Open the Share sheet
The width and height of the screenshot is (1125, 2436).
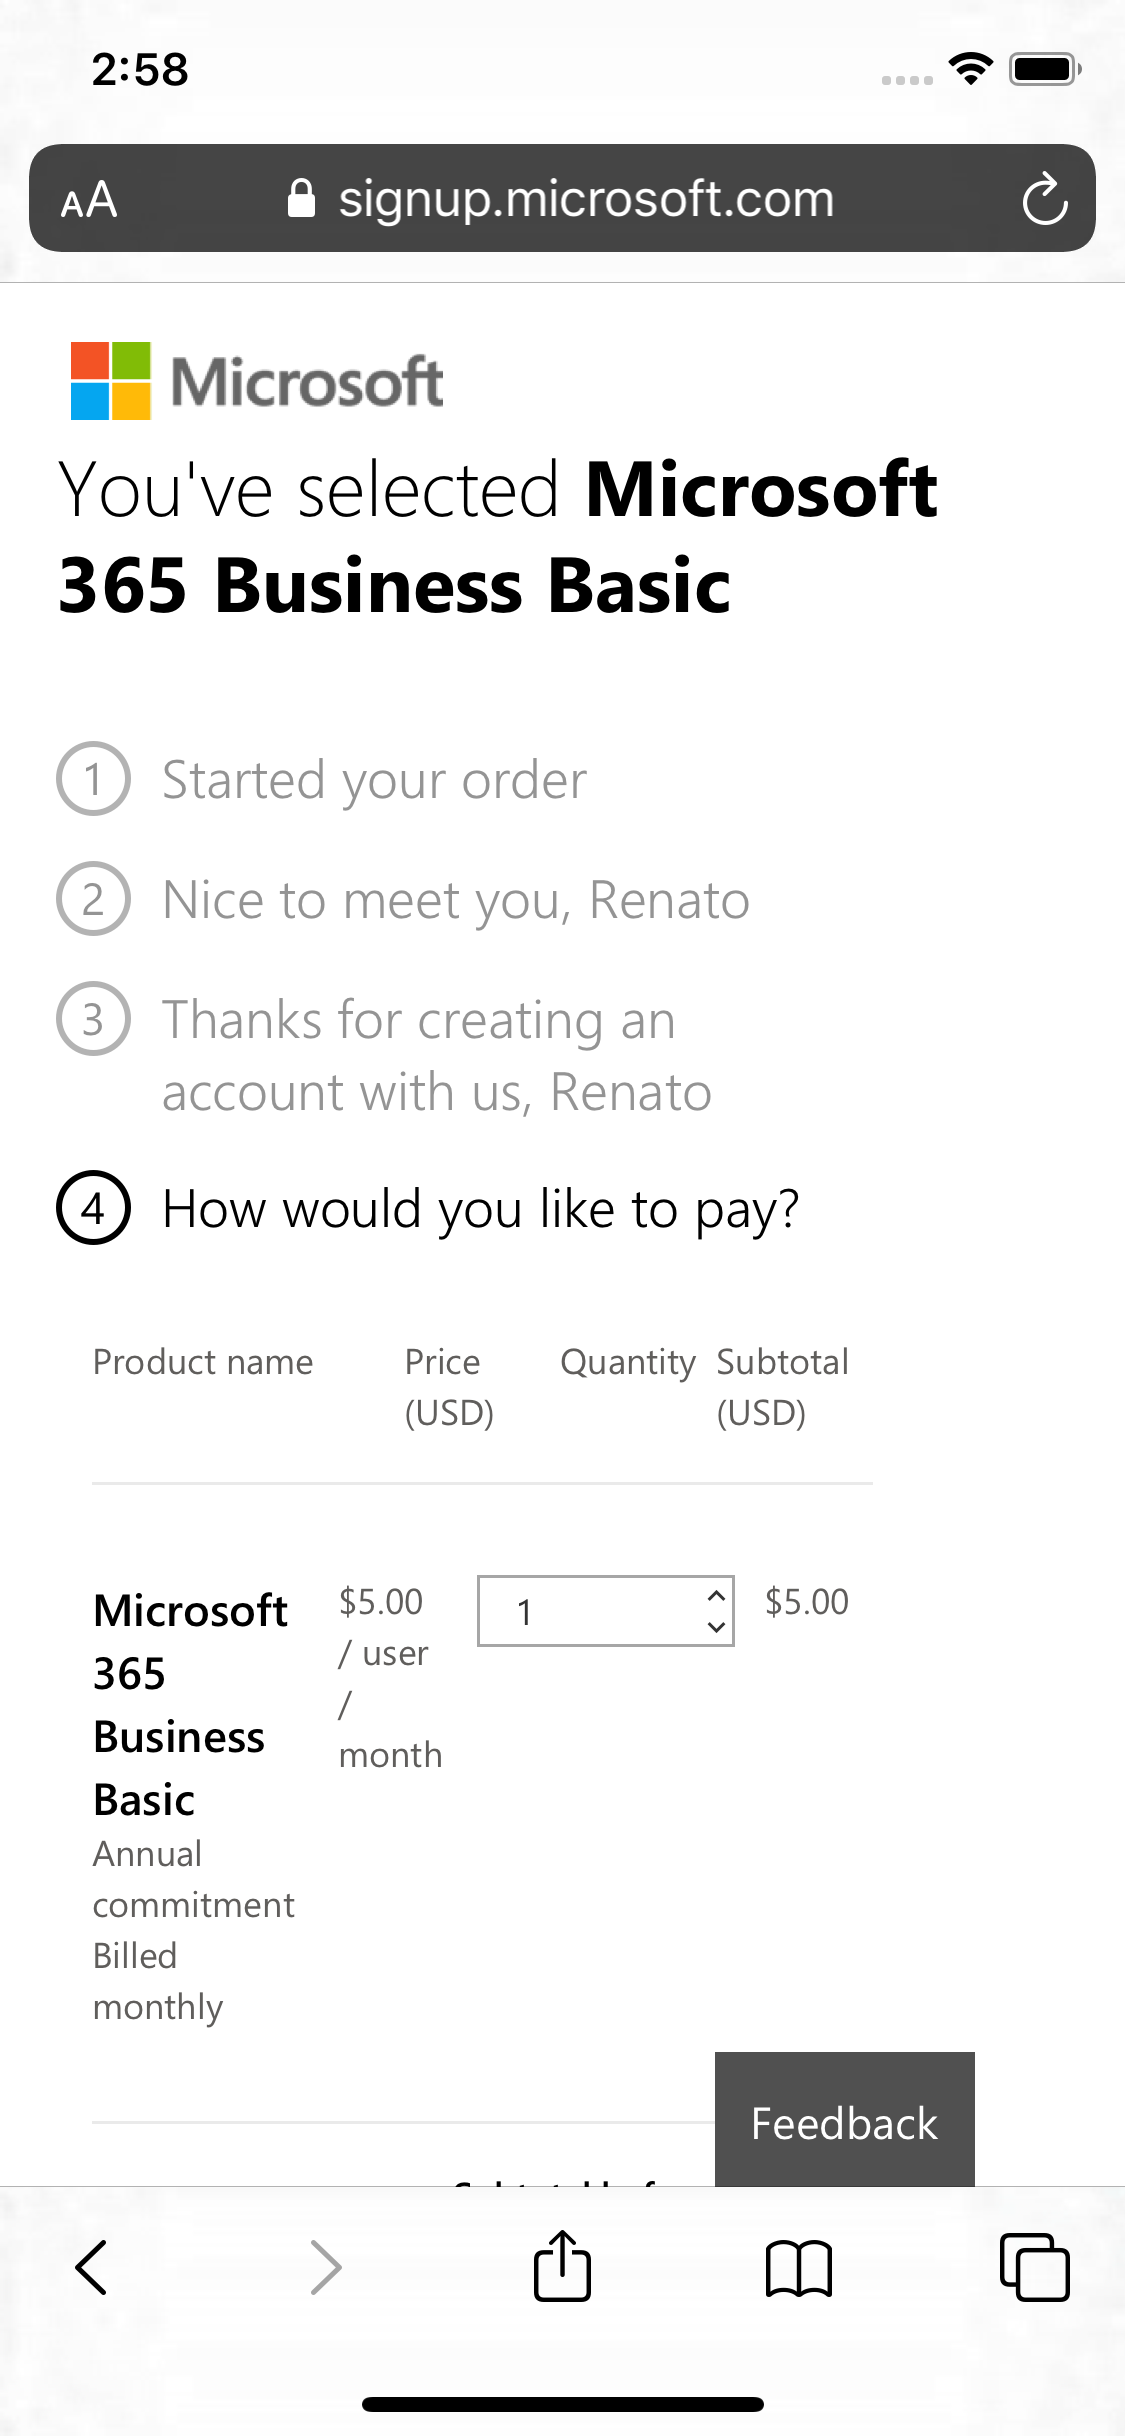click(562, 2267)
